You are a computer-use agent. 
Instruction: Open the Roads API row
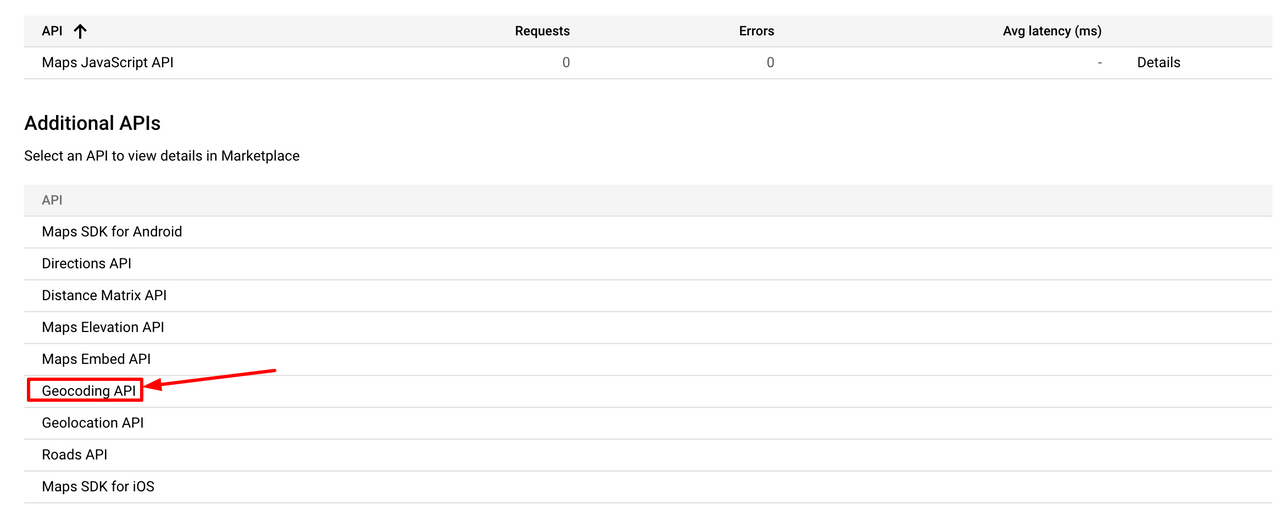75,455
